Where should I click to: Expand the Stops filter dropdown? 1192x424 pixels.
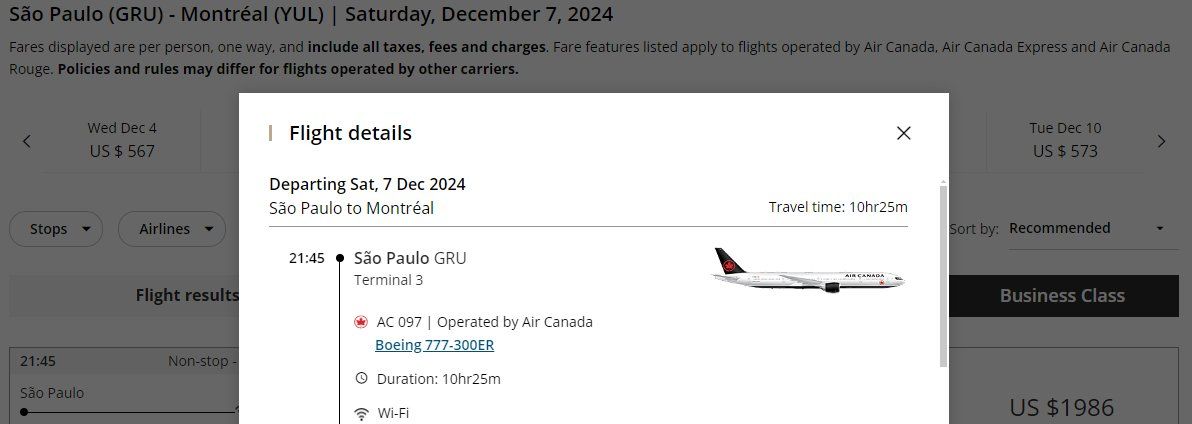pyautogui.click(x=56, y=229)
